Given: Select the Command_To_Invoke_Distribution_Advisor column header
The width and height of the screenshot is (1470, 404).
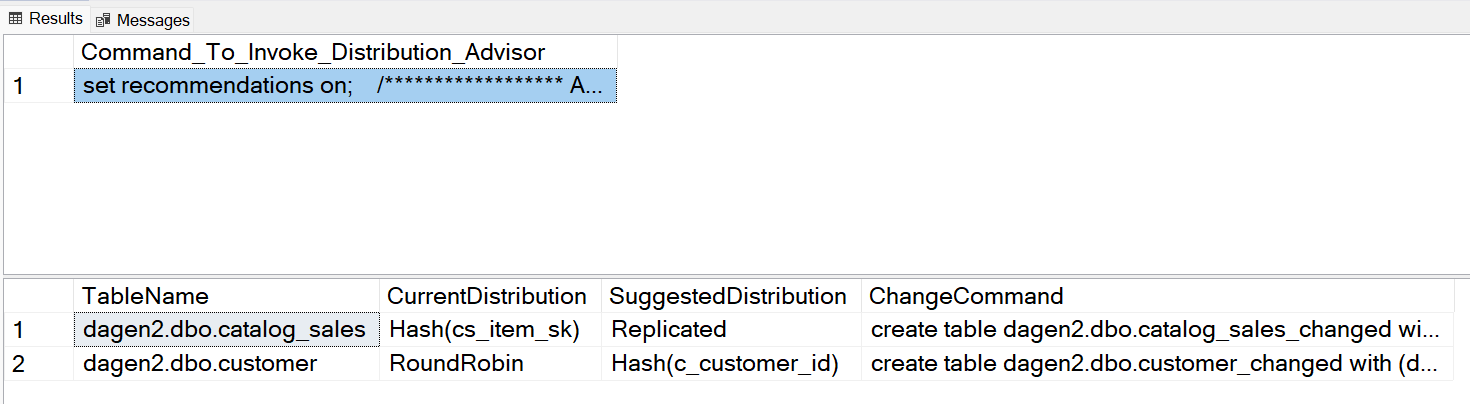Looking at the screenshot, I should (345, 52).
